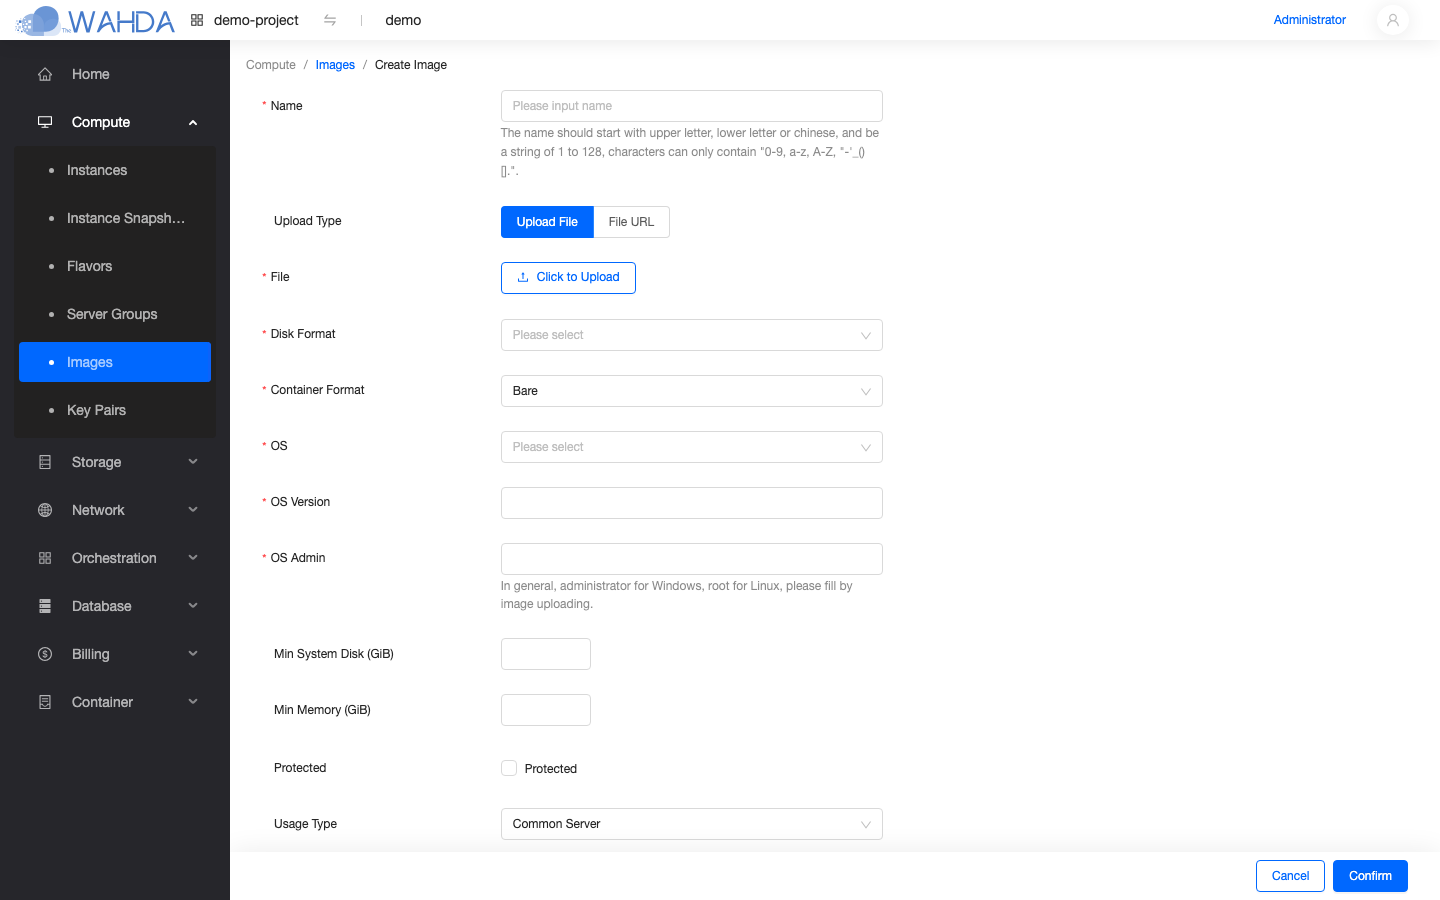Click the demo-project name in header
The image size is (1440, 900).
pos(256,20)
